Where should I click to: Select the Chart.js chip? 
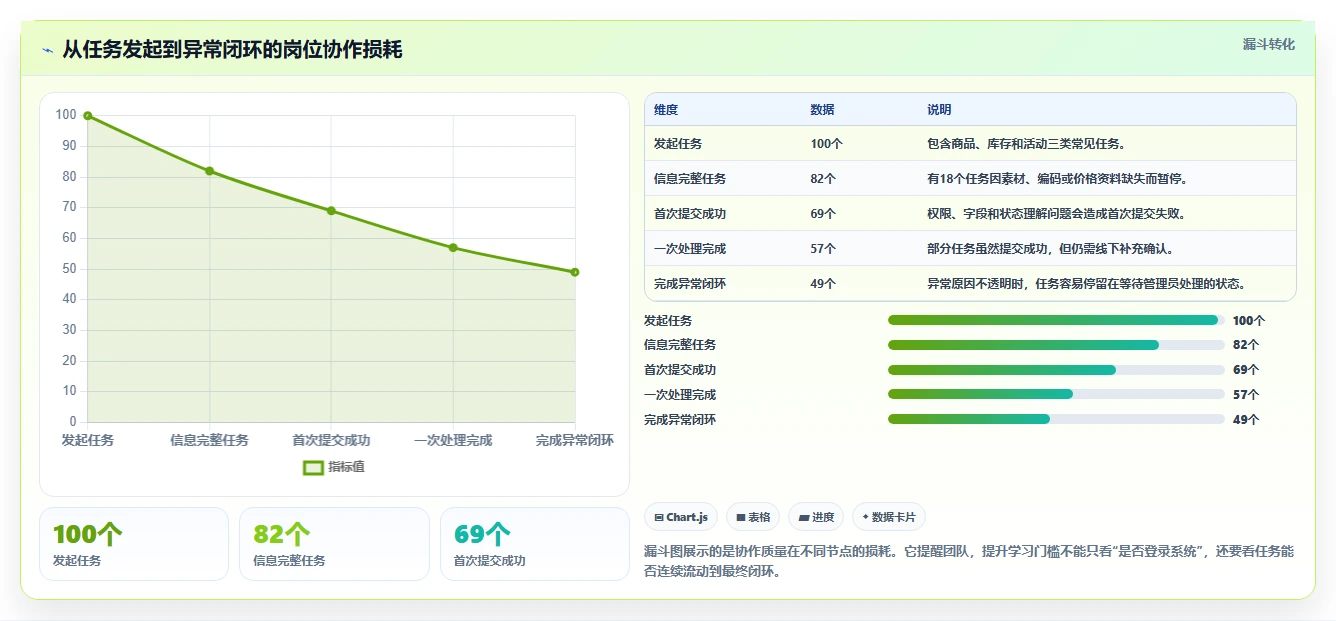pyautogui.click(x=681, y=517)
